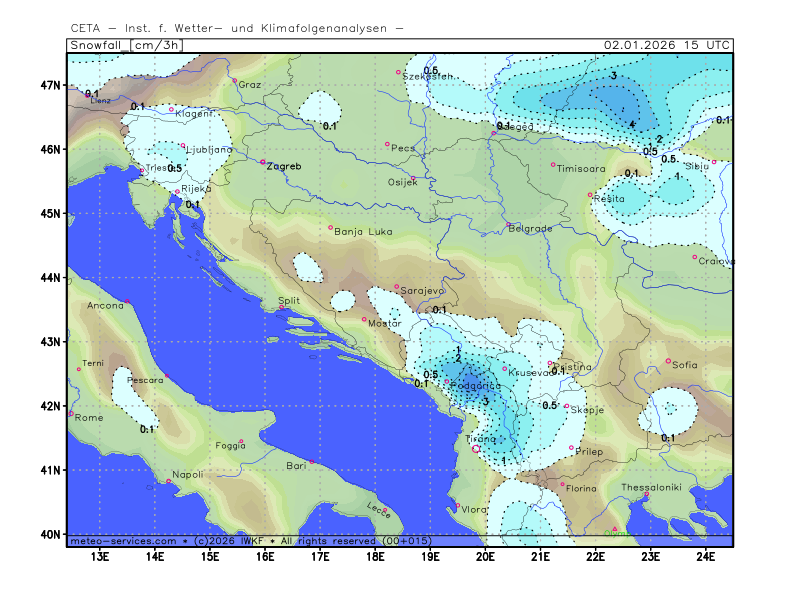Select the Rome city marker
Screen dimensions: 800x600
70,413
